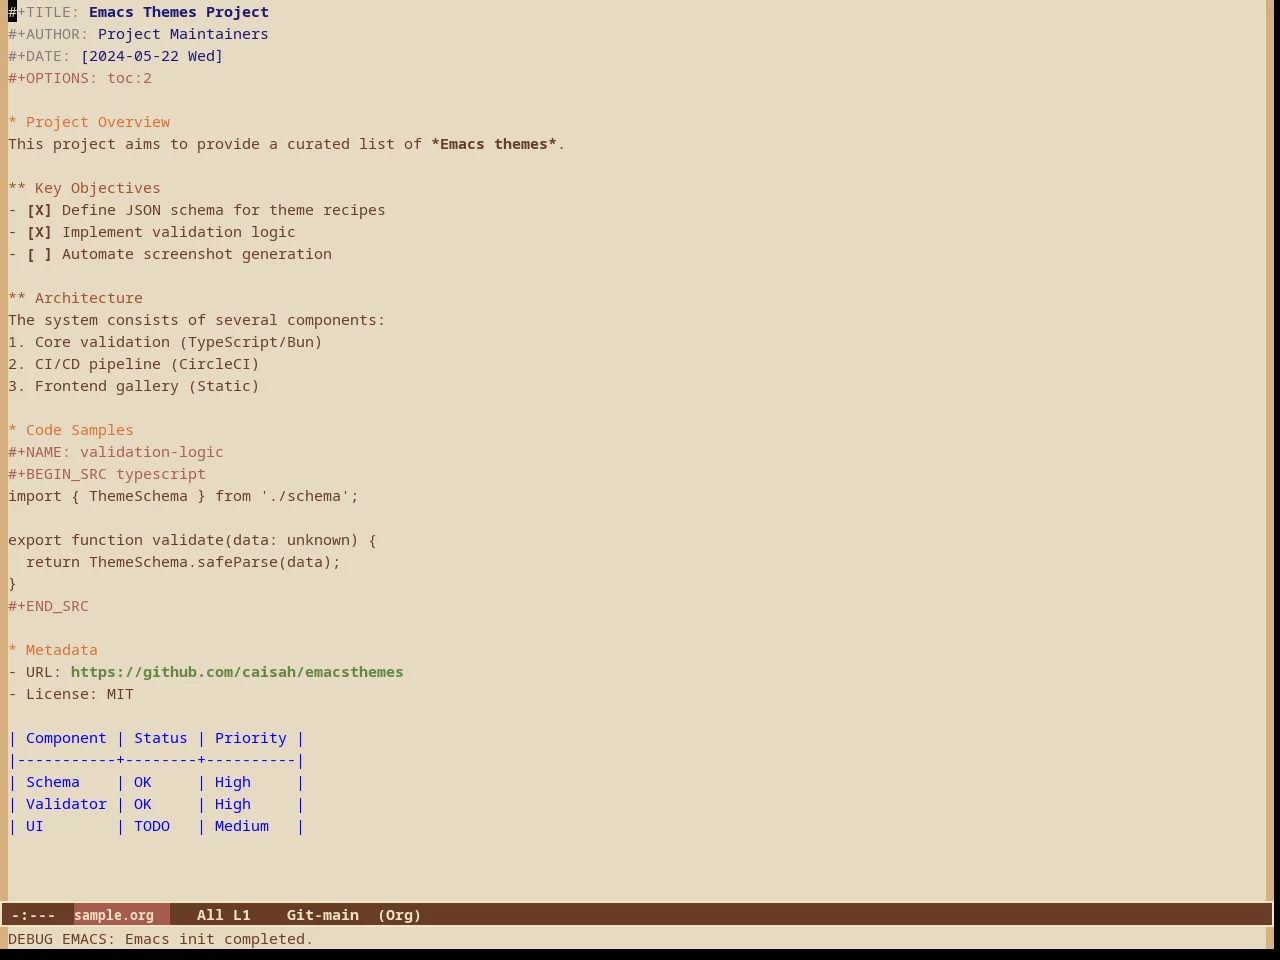The width and height of the screenshot is (1280, 960).
Task: Click the echo area message Emacs init completed
Action: (160, 939)
